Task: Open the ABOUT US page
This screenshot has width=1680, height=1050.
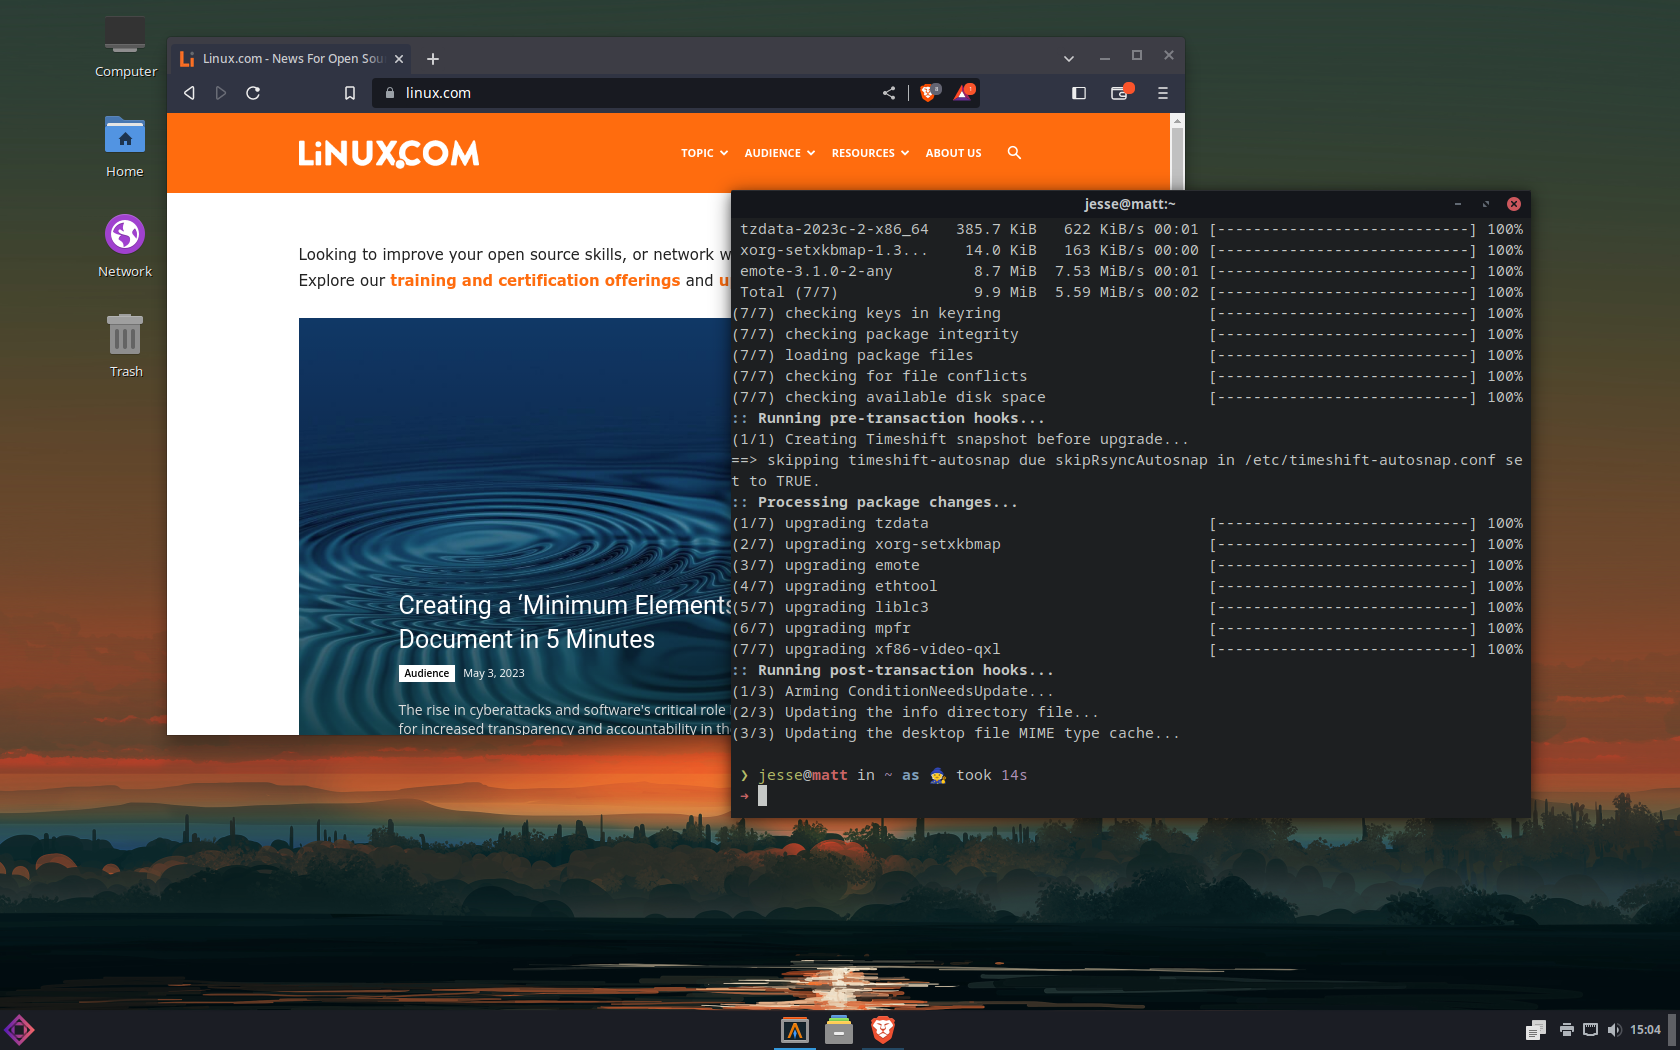Action: [x=953, y=153]
